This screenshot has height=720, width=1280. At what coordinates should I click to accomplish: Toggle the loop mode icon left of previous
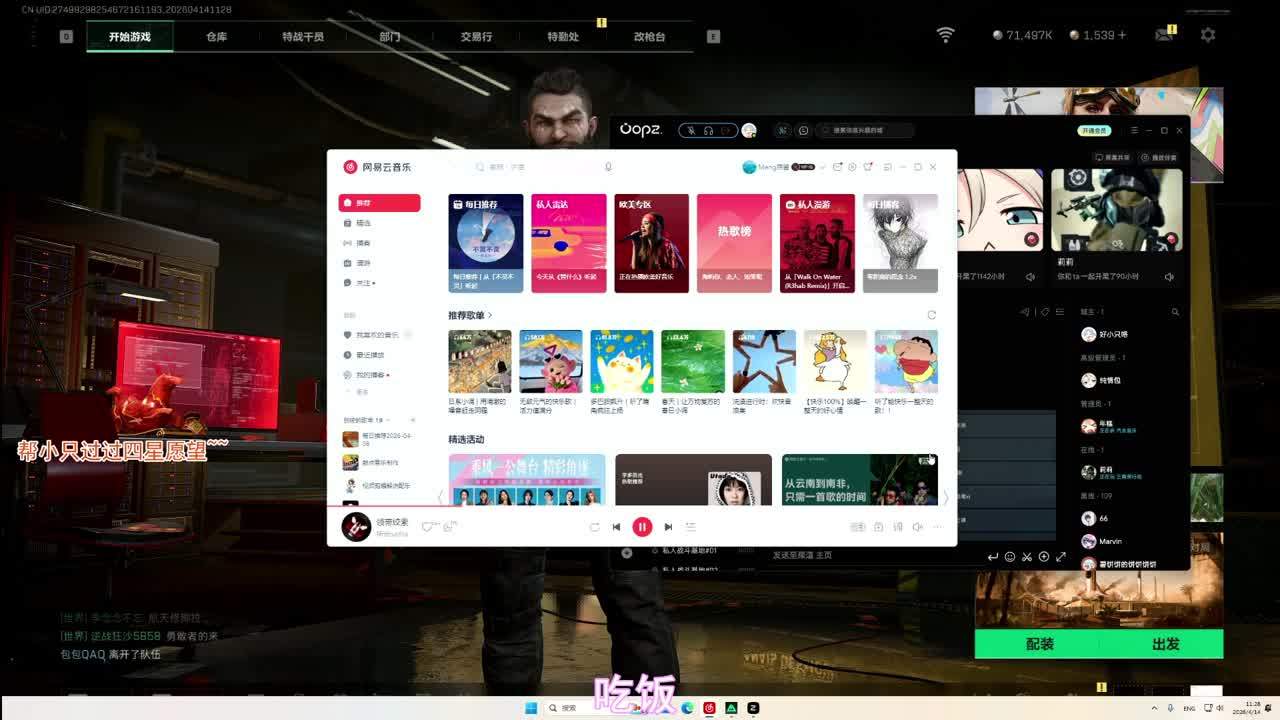[x=594, y=527]
